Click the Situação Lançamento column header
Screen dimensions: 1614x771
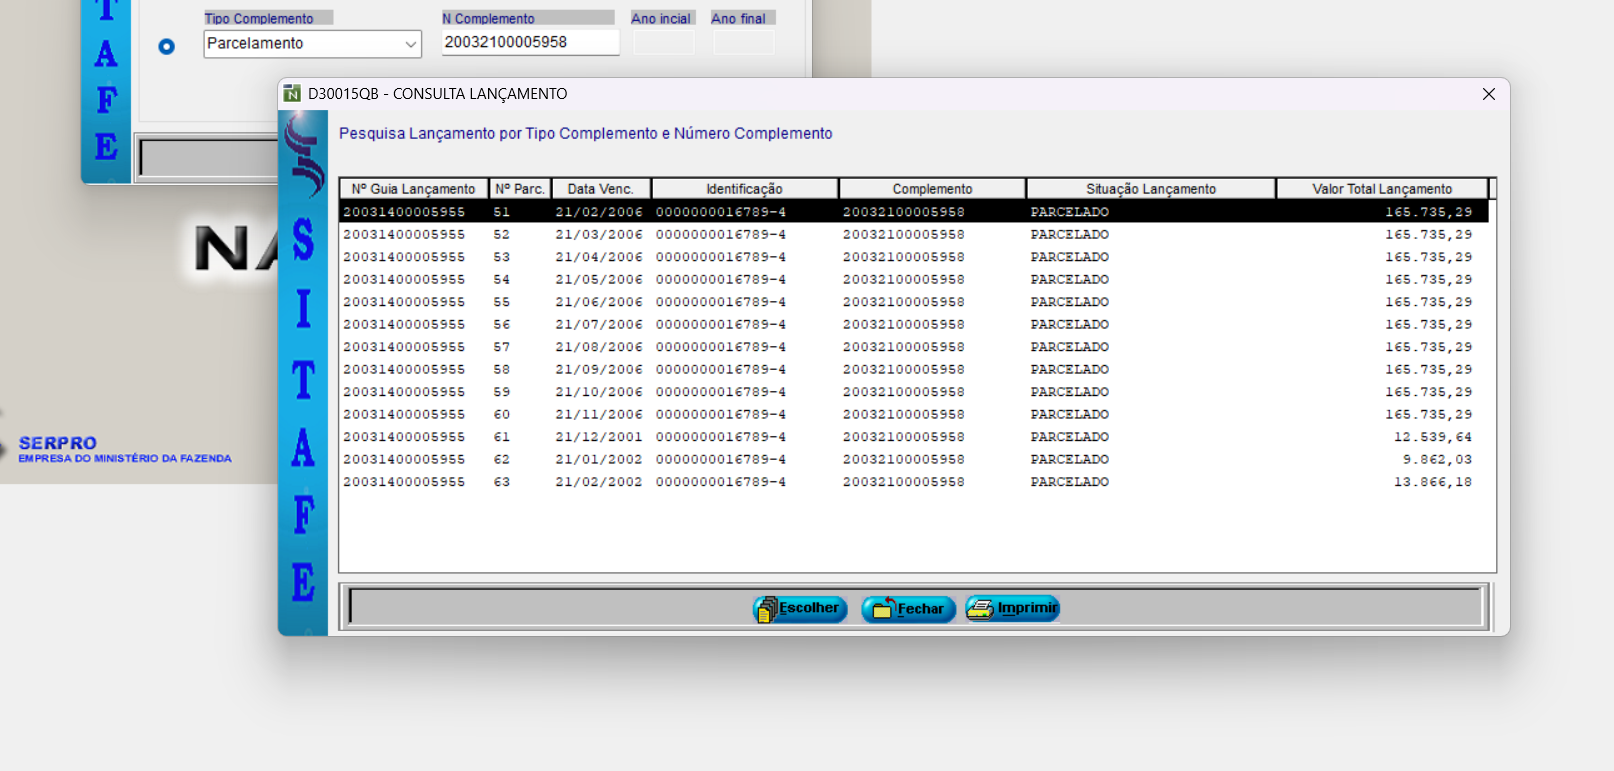tap(1150, 189)
